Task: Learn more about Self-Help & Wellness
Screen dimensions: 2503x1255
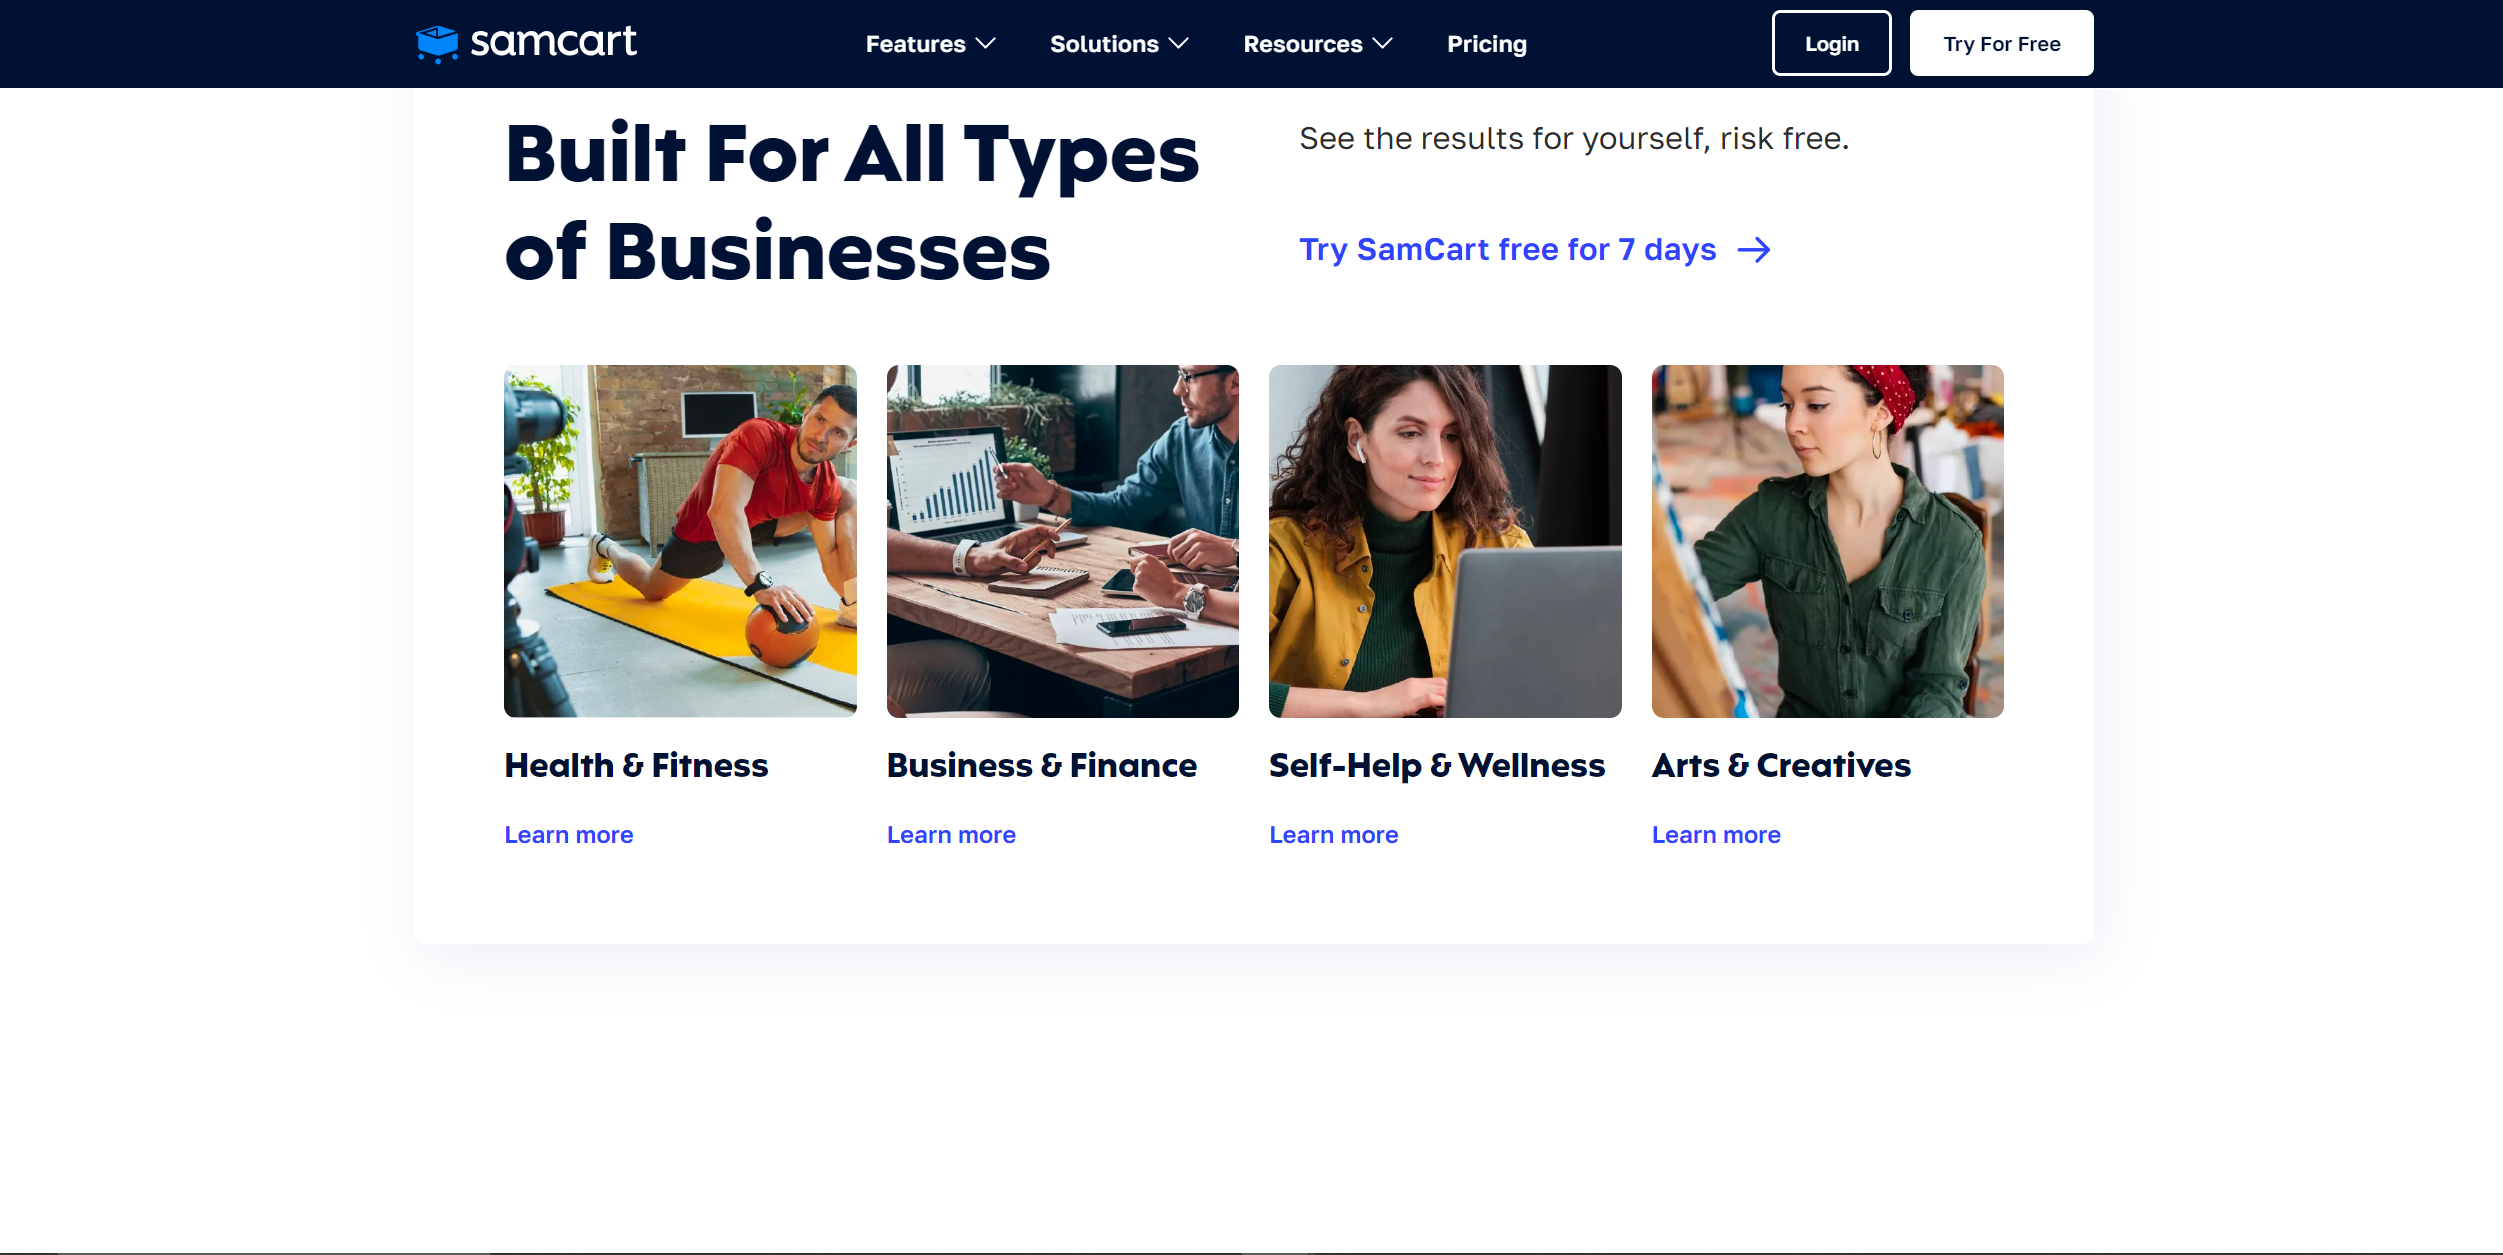Action: pyautogui.click(x=1334, y=835)
